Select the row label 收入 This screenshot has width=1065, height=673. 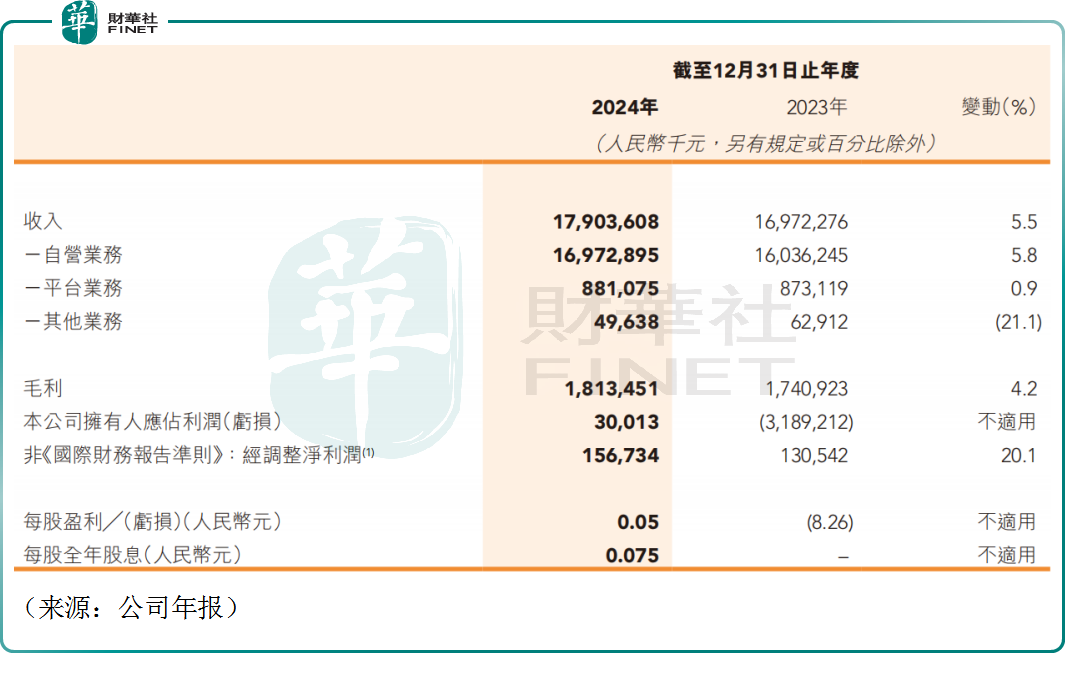tap(43, 221)
